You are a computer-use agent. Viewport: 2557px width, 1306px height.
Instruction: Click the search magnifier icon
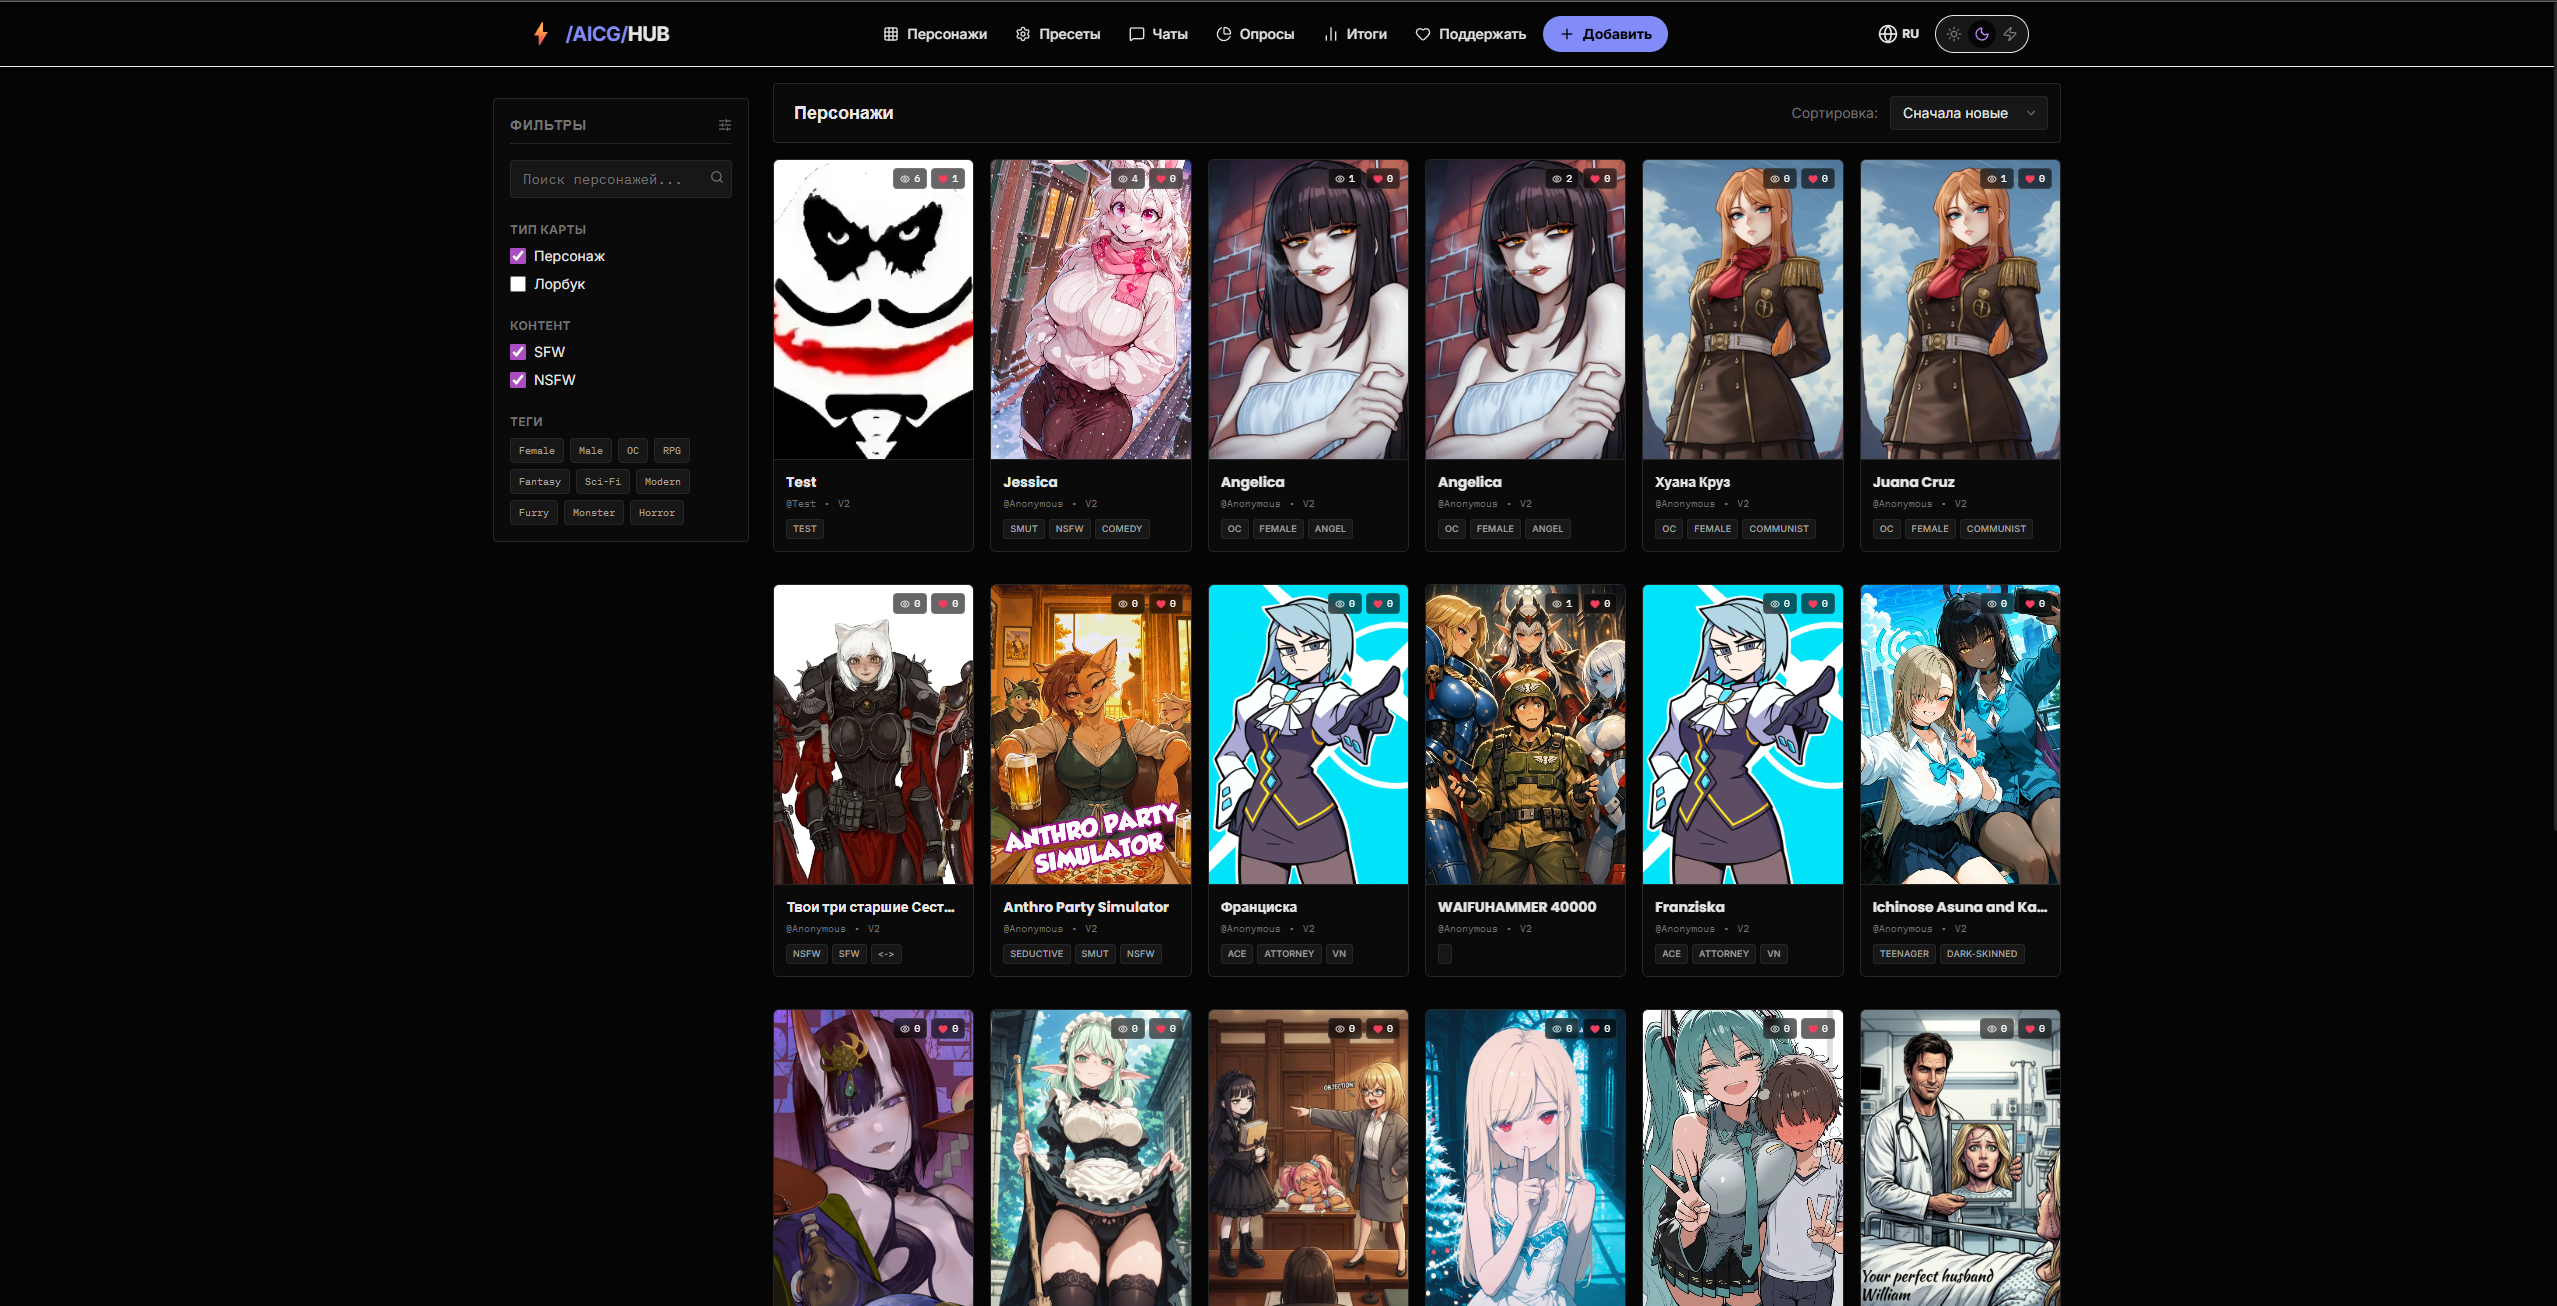pyautogui.click(x=717, y=178)
